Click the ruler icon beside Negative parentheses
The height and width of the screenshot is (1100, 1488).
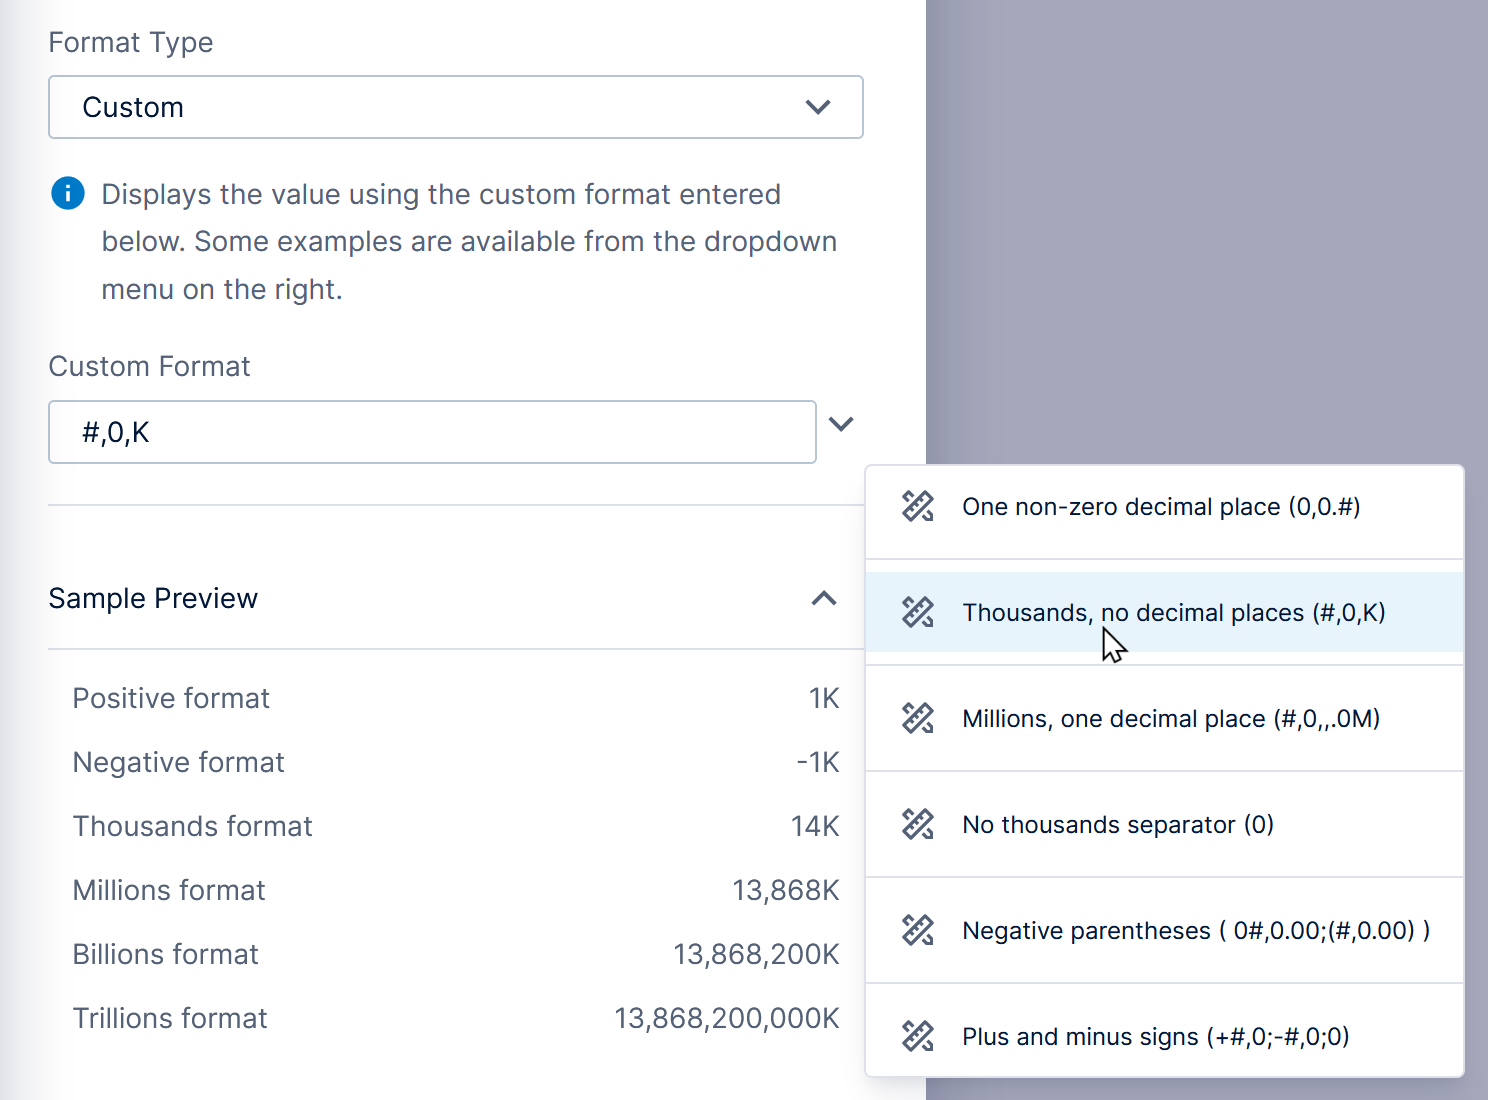tap(917, 930)
